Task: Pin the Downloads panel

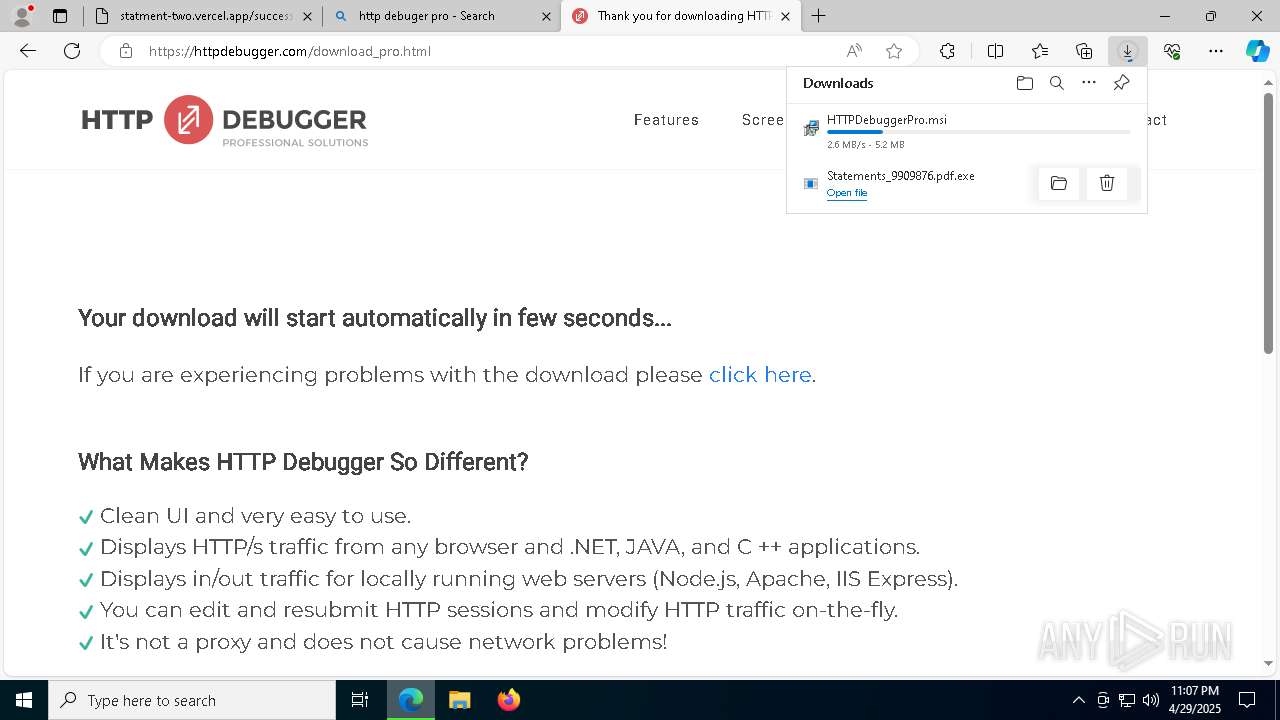Action: tap(1121, 83)
